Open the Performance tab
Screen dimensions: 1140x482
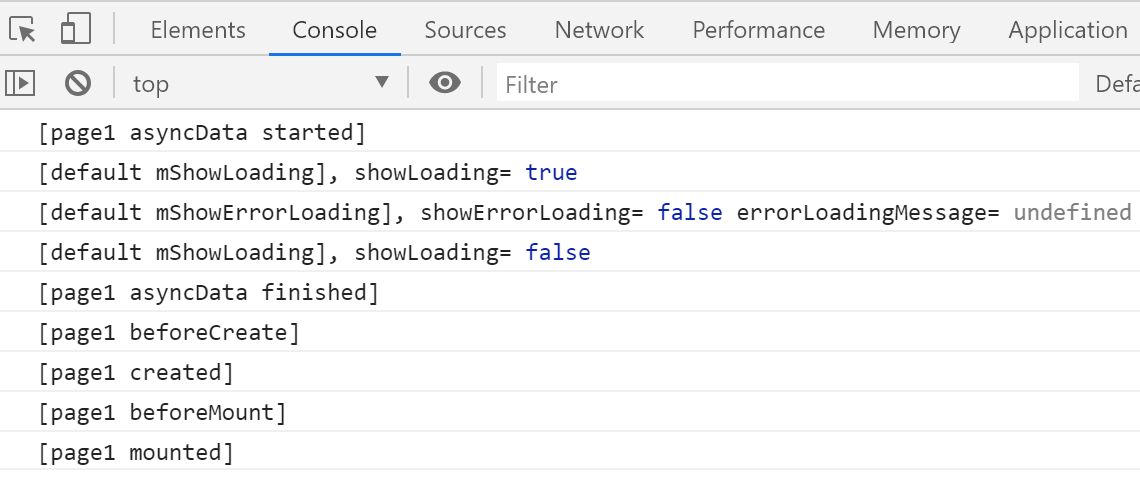(x=758, y=30)
